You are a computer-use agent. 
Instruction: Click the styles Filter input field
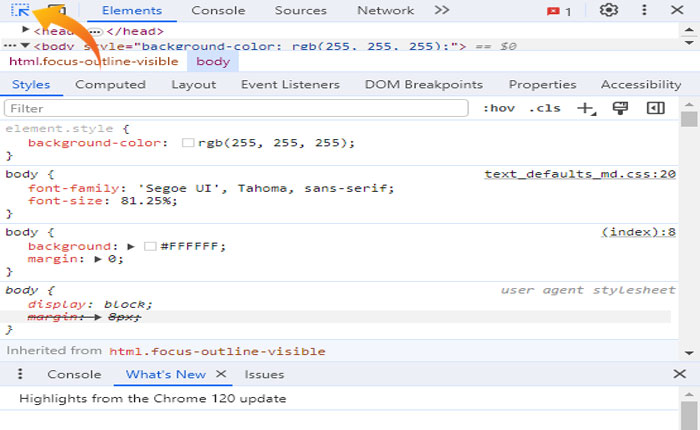pyautogui.click(x=236, y=108)
